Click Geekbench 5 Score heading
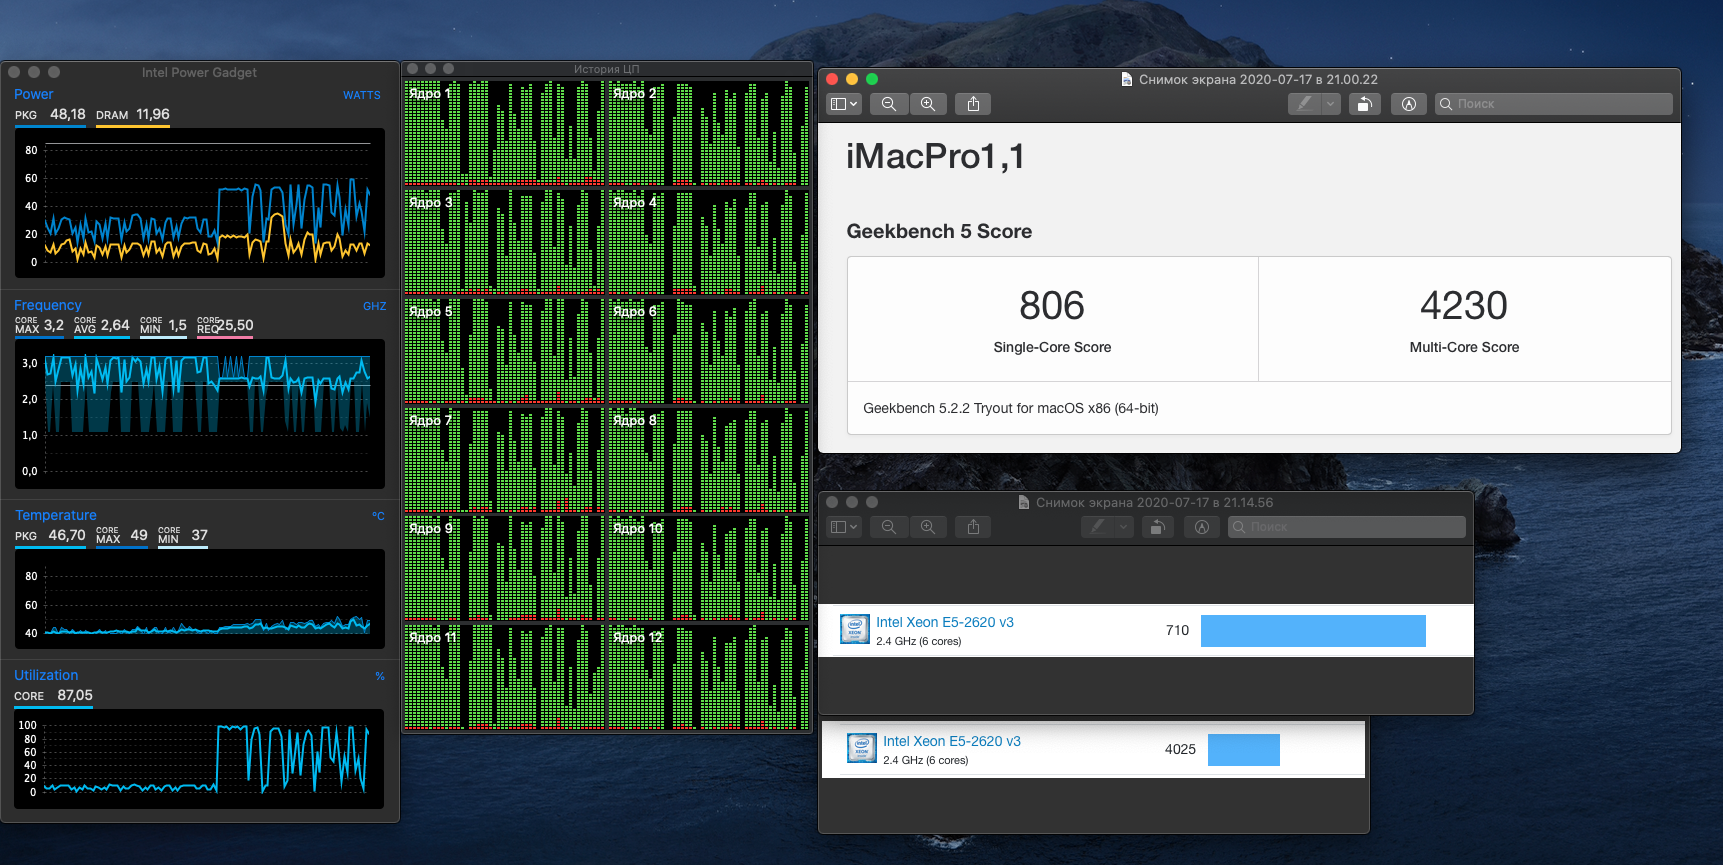The width and height of the screenshot is (1723, 865). point(939,231)
